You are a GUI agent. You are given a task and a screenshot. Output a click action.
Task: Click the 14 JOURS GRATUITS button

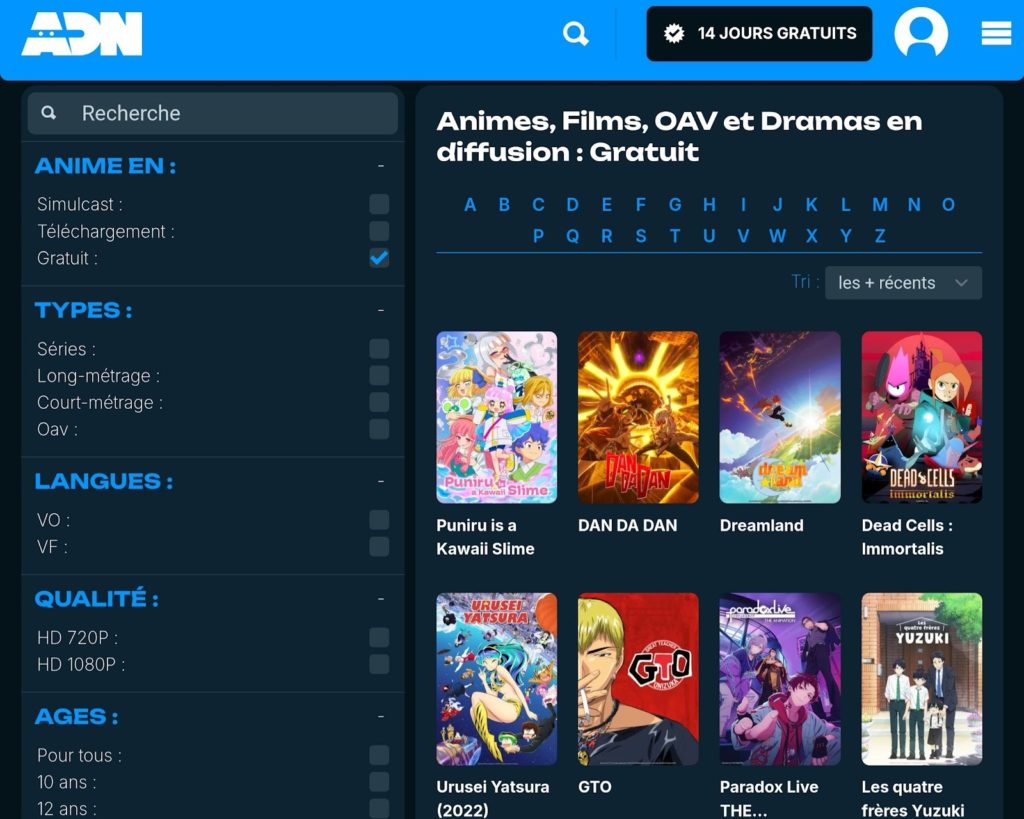[759, 34]
